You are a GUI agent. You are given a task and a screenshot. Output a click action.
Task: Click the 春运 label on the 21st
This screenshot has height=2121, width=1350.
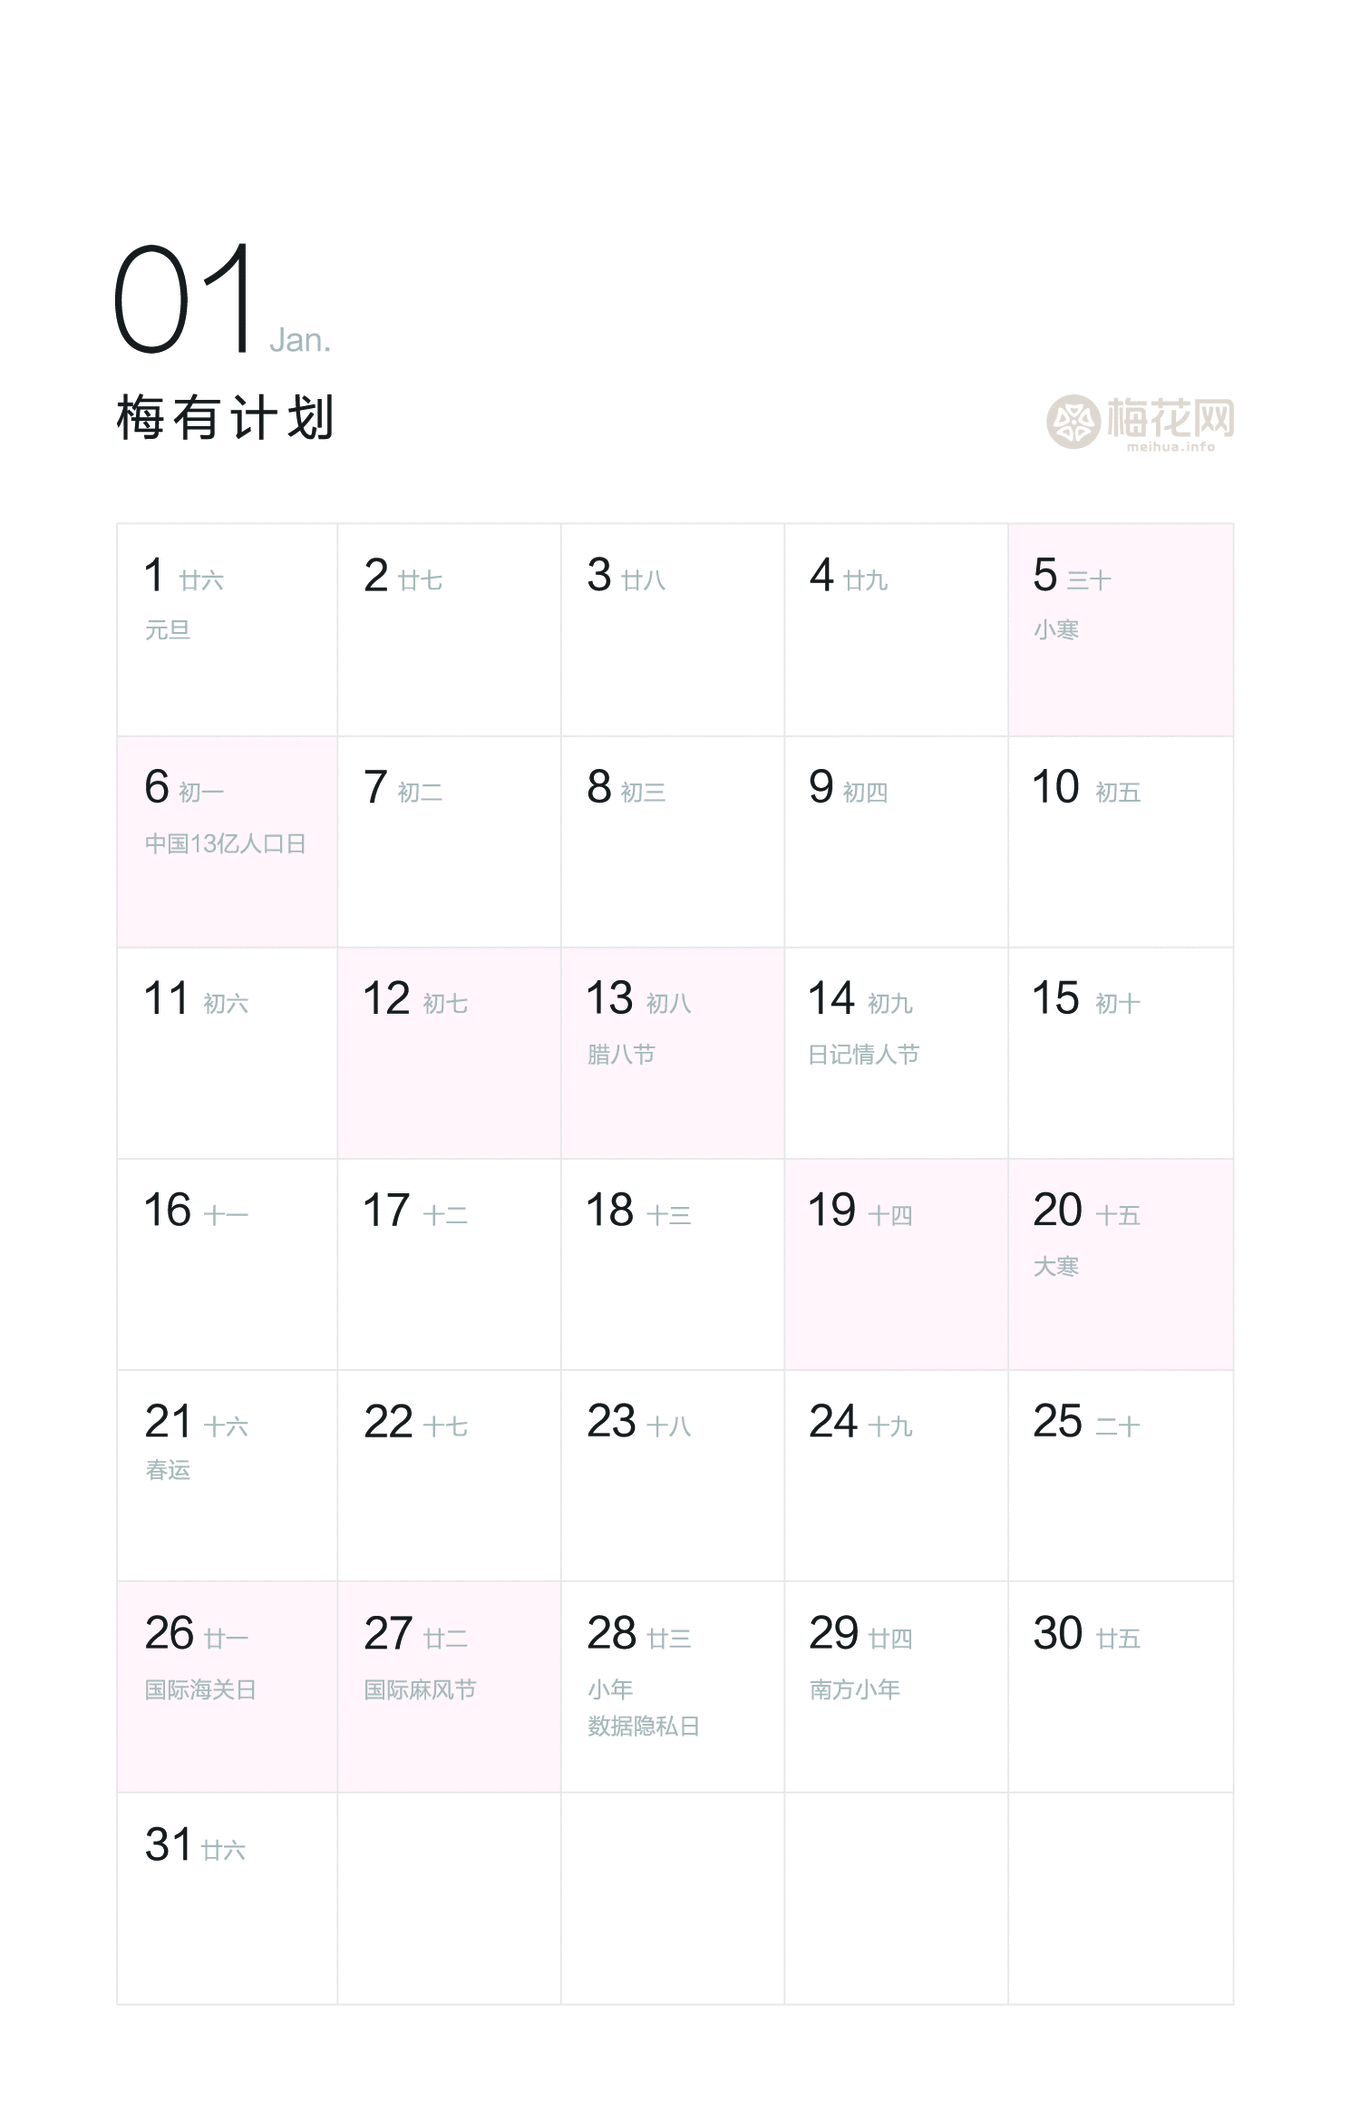tap(168, 1470)
